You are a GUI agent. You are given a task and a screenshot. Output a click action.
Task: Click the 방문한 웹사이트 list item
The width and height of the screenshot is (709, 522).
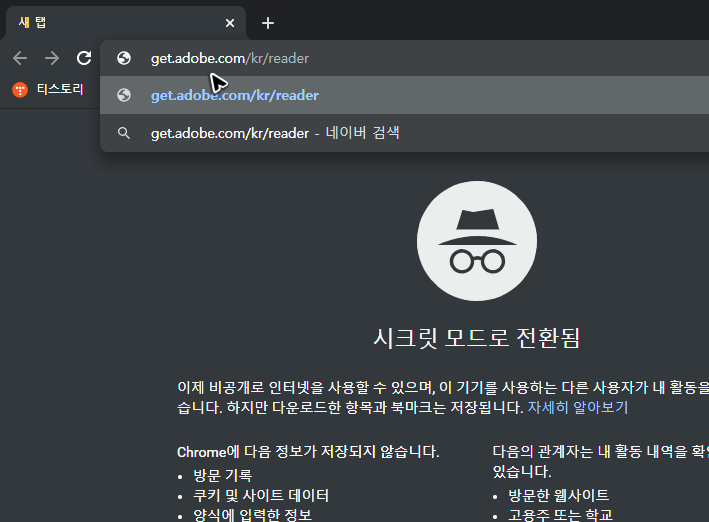(558, 495)
